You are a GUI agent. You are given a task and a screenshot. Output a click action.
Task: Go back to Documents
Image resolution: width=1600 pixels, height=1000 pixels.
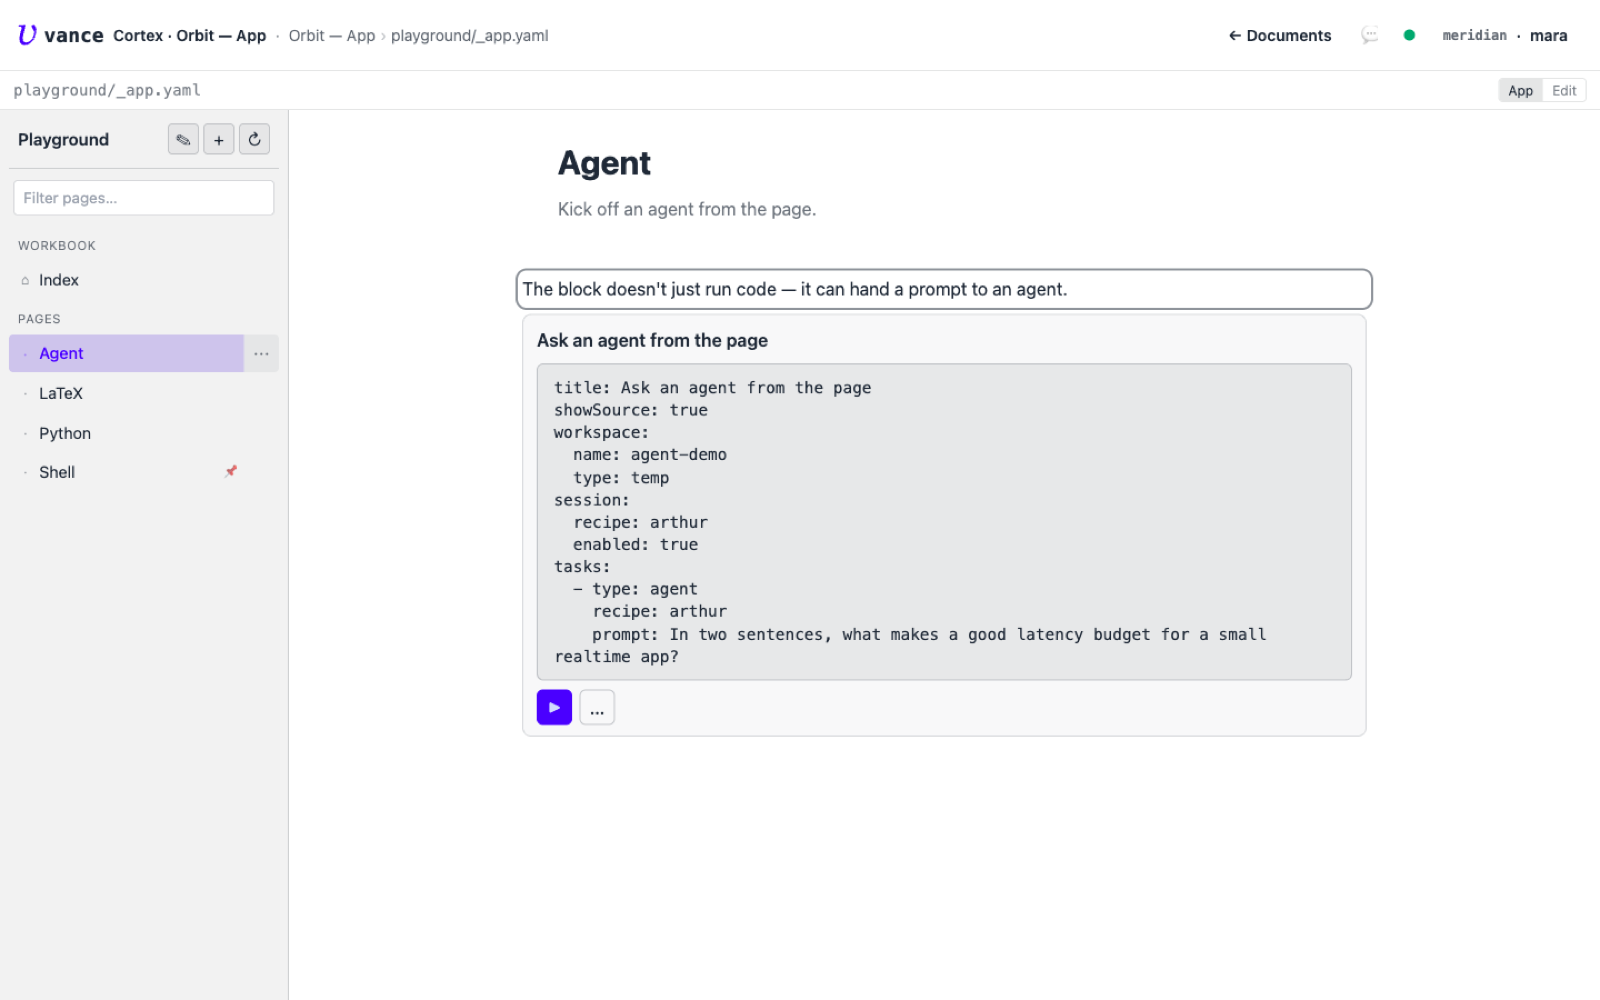tap(1280, 35)
